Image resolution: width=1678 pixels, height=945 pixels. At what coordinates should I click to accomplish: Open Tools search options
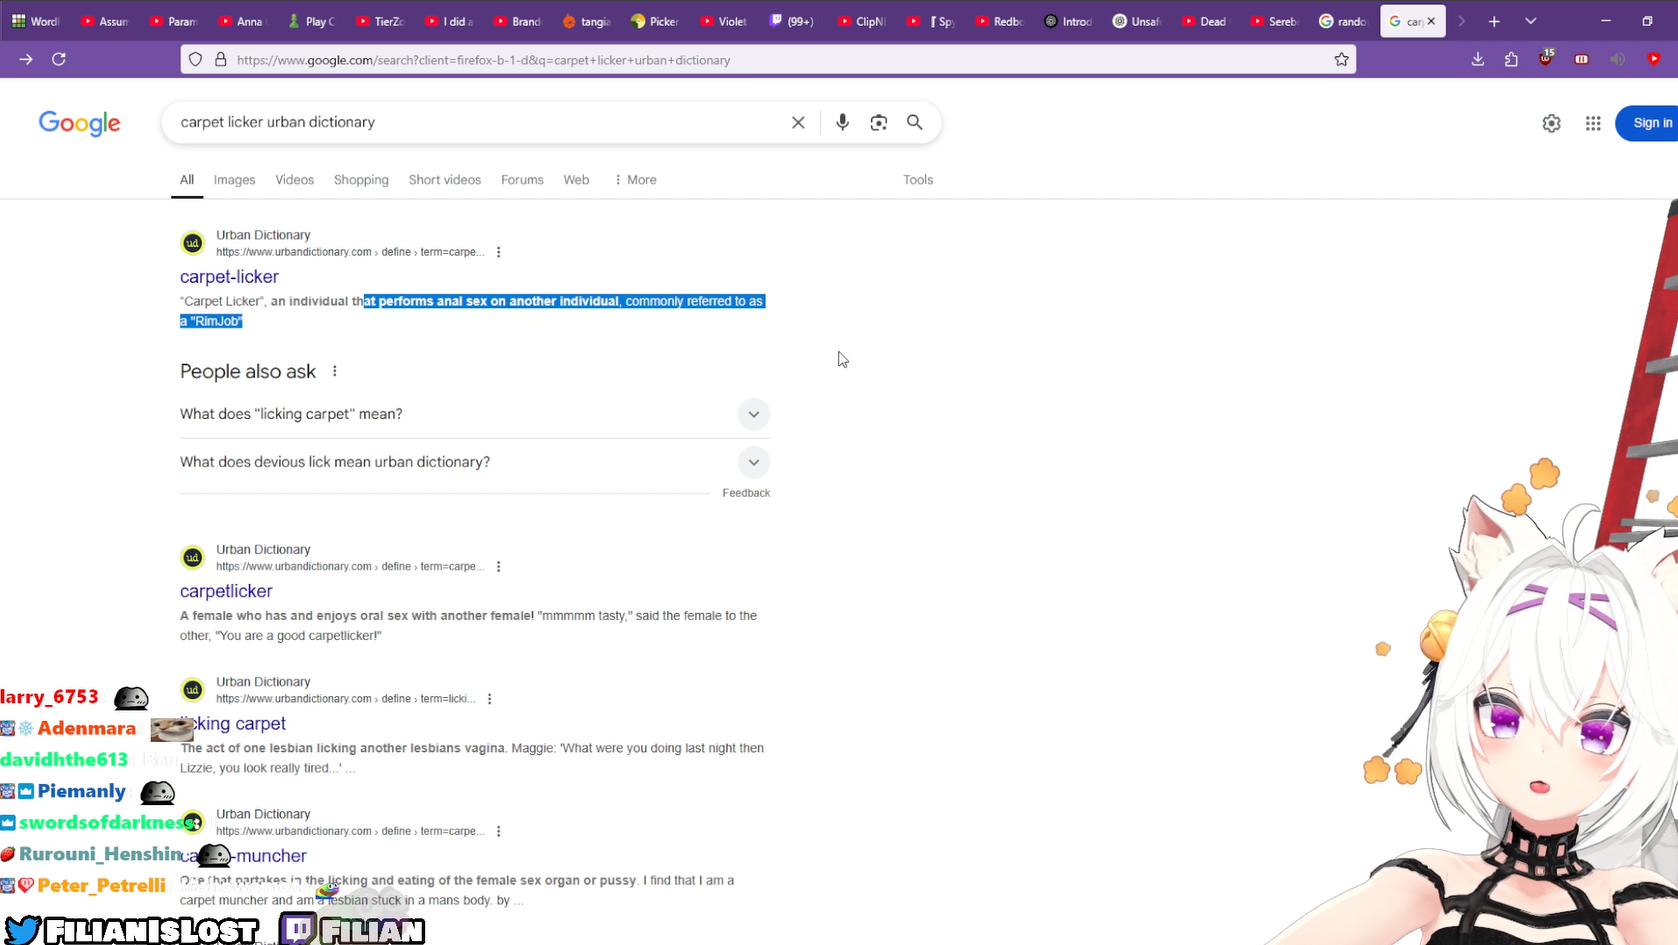pos(917,180)
